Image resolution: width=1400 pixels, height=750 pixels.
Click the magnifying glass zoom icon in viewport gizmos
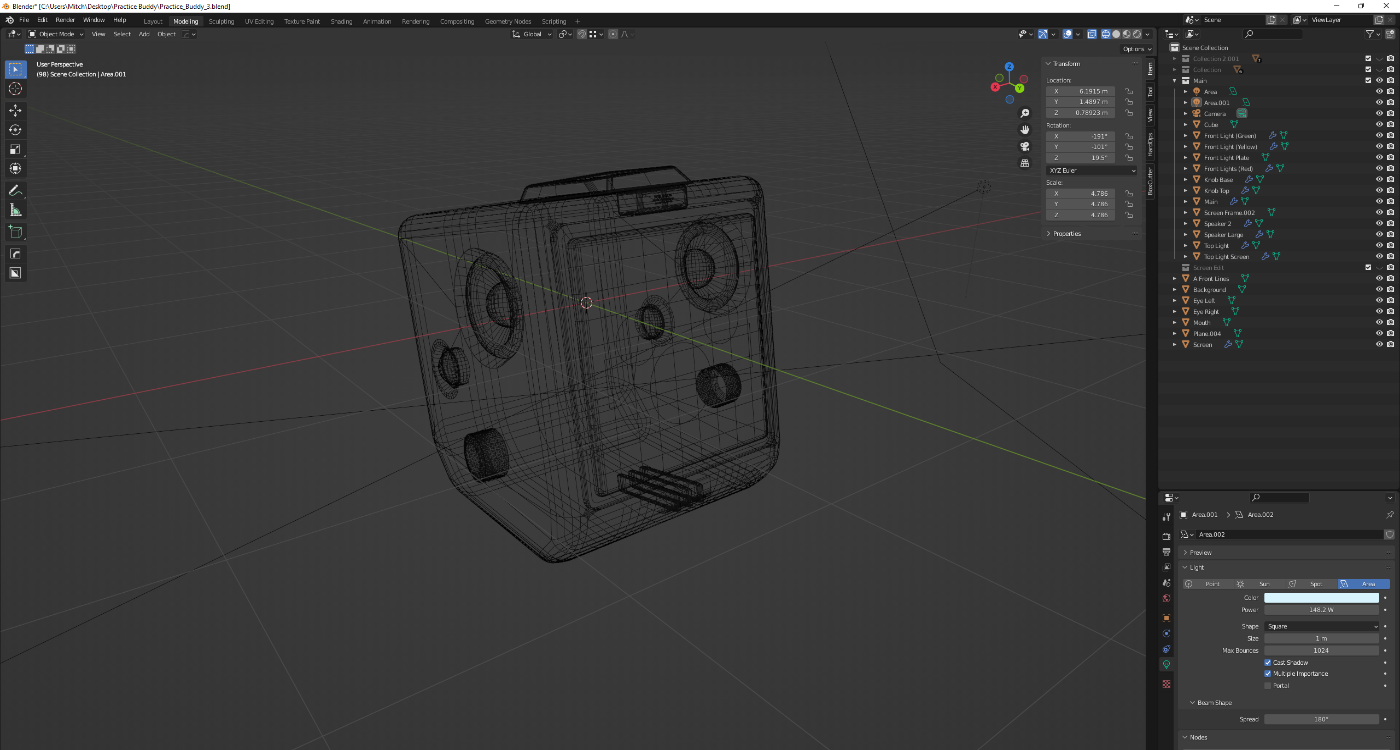click(x=1024, y=113)
